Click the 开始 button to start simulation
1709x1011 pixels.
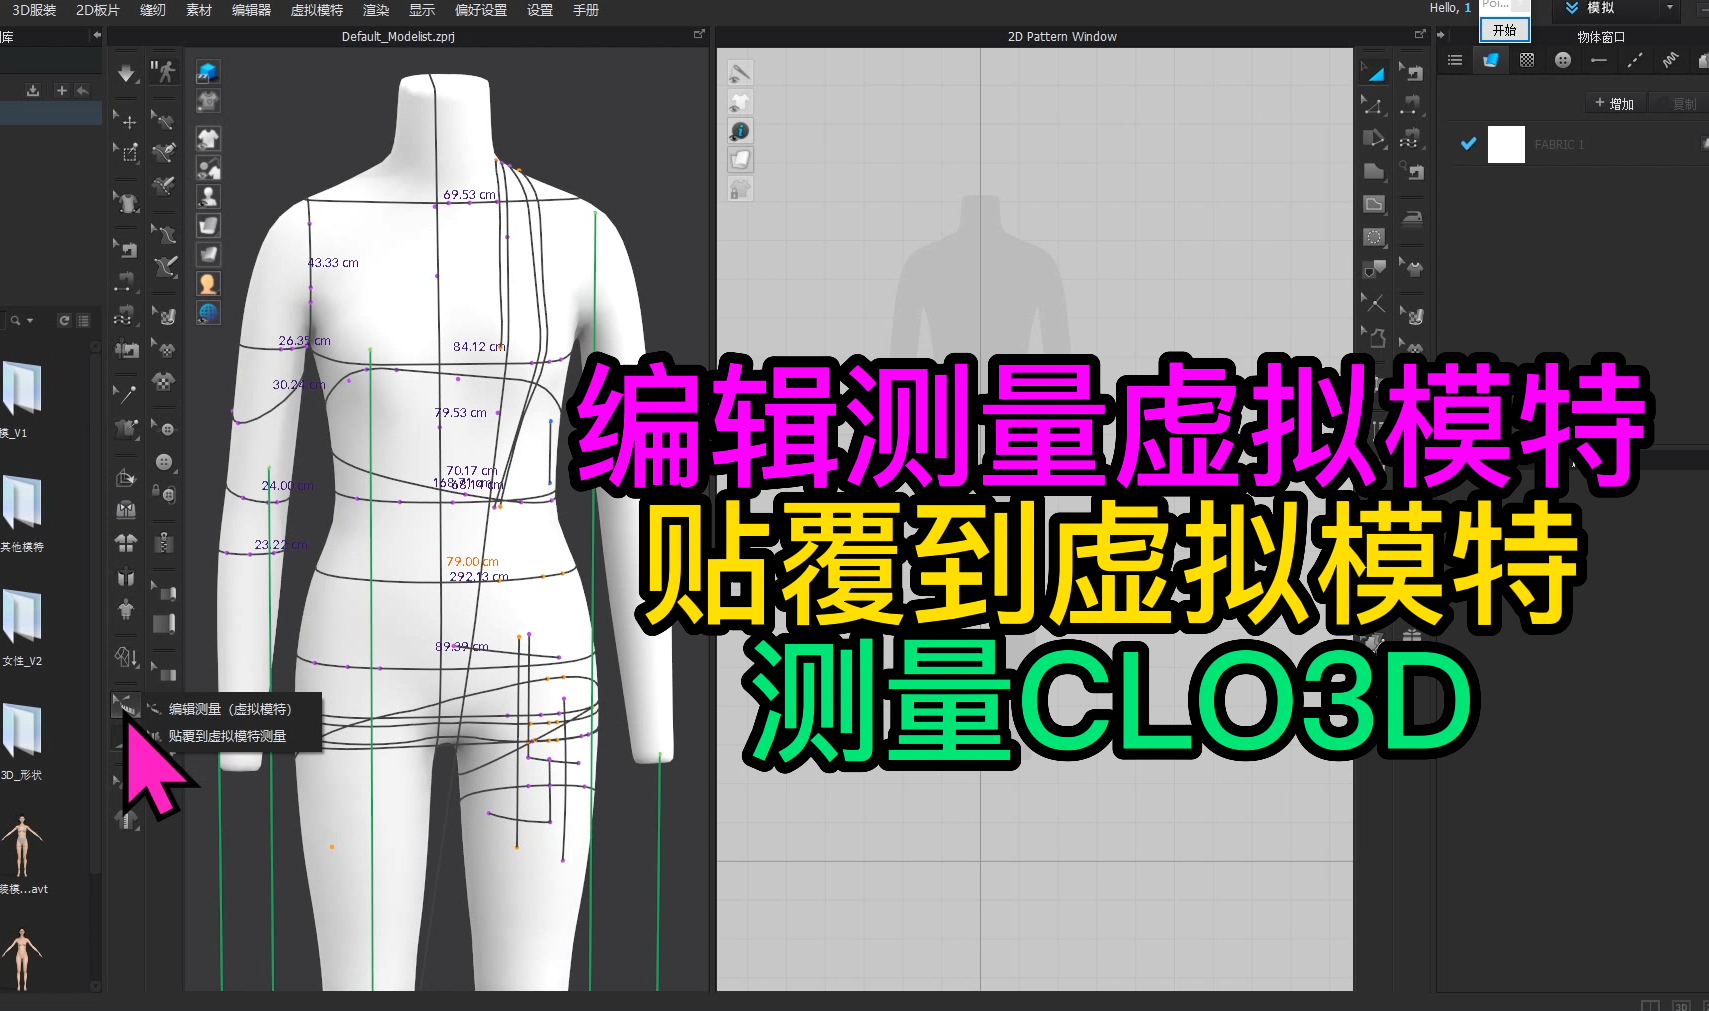coord(1503,29)
